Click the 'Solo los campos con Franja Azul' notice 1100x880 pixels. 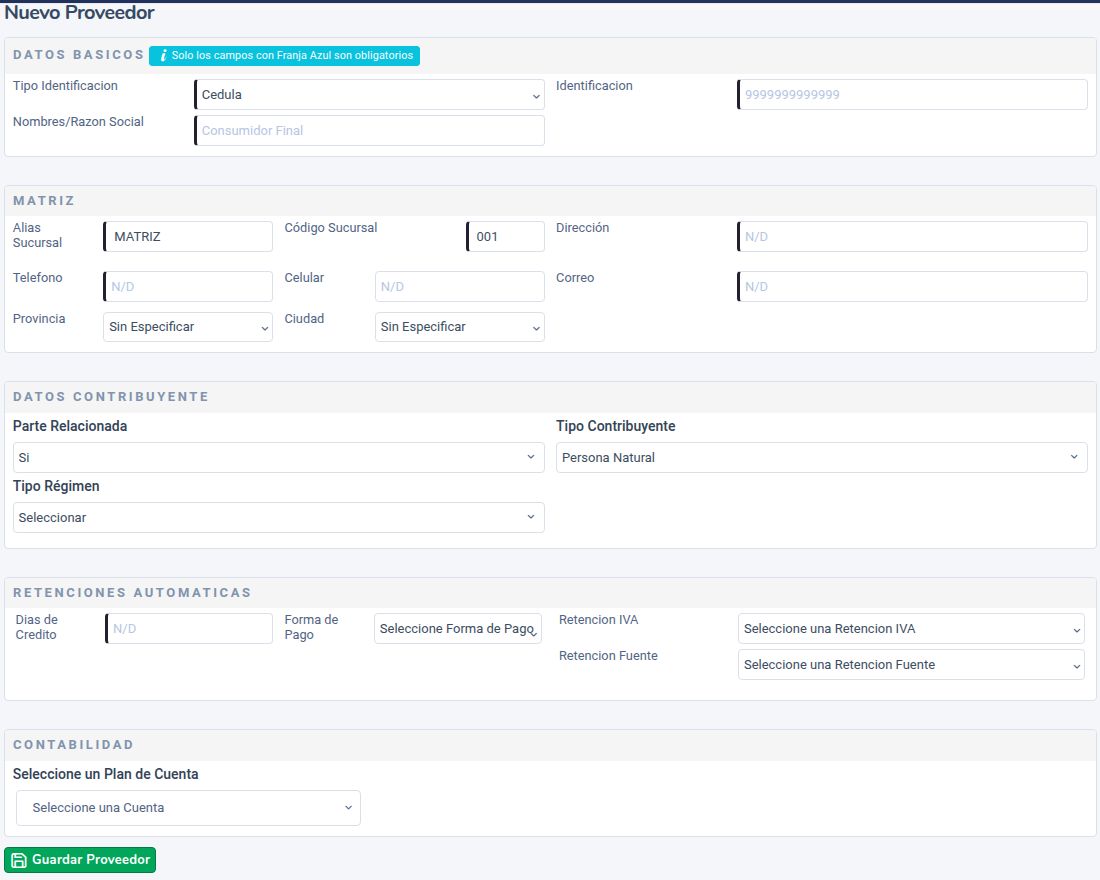[x=284, y=55]
